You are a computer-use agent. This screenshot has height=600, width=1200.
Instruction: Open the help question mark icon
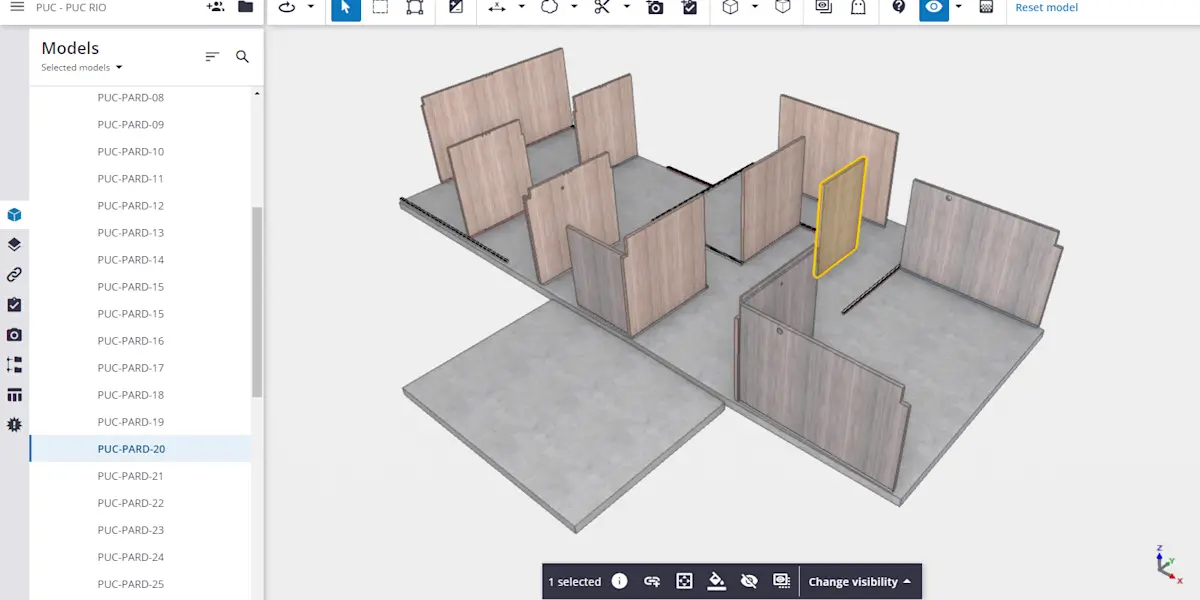898,8
